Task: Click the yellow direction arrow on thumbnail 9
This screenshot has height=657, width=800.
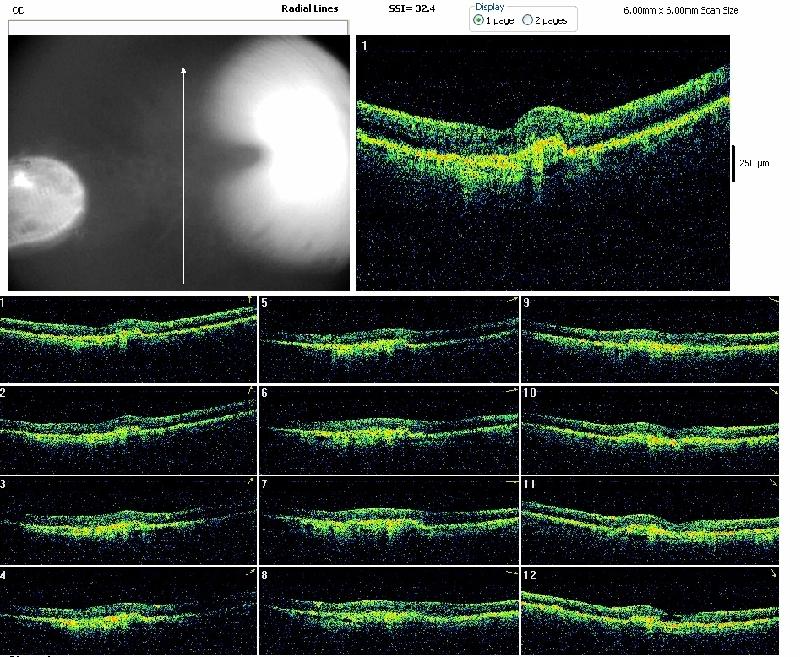Action: point(773,300)
